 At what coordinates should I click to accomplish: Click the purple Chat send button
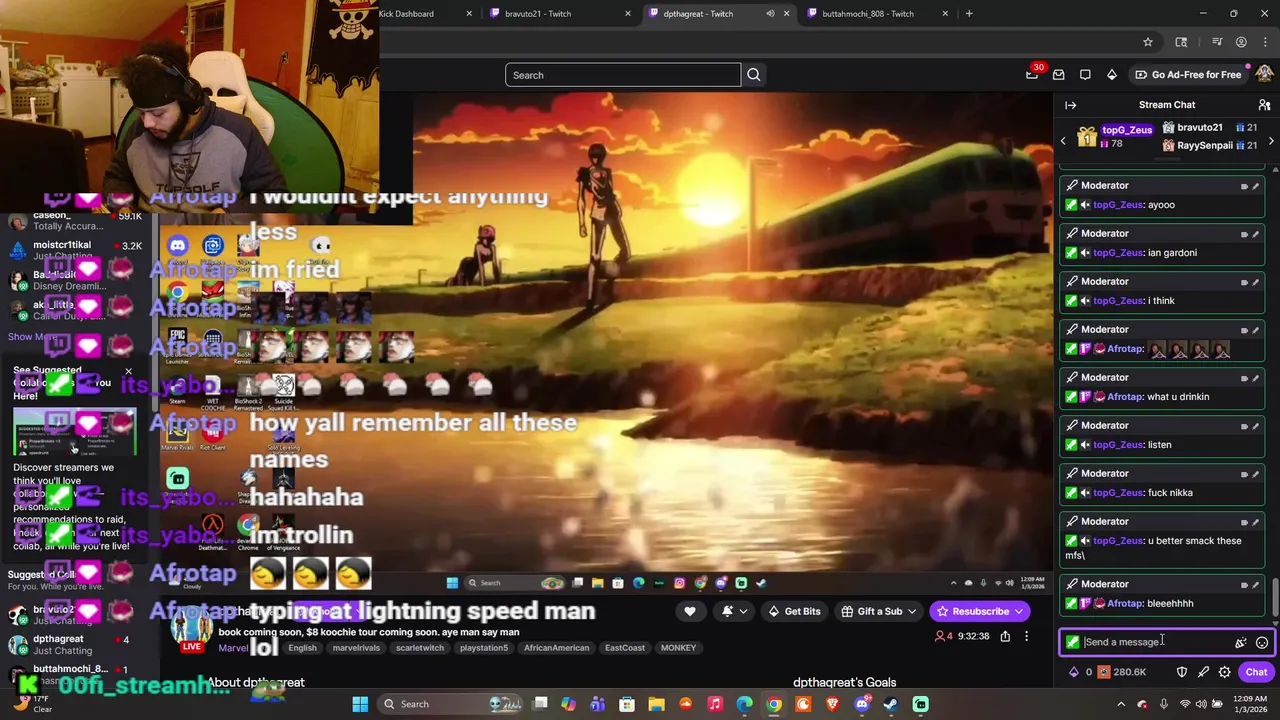pyautogui.click(x=1256, y=672)
